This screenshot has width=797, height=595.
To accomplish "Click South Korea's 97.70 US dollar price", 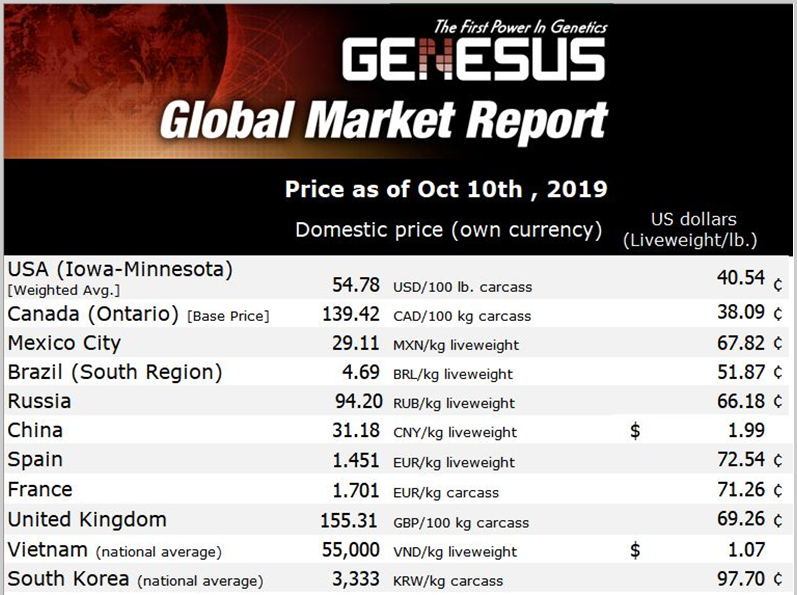I will tap(741, 580).
